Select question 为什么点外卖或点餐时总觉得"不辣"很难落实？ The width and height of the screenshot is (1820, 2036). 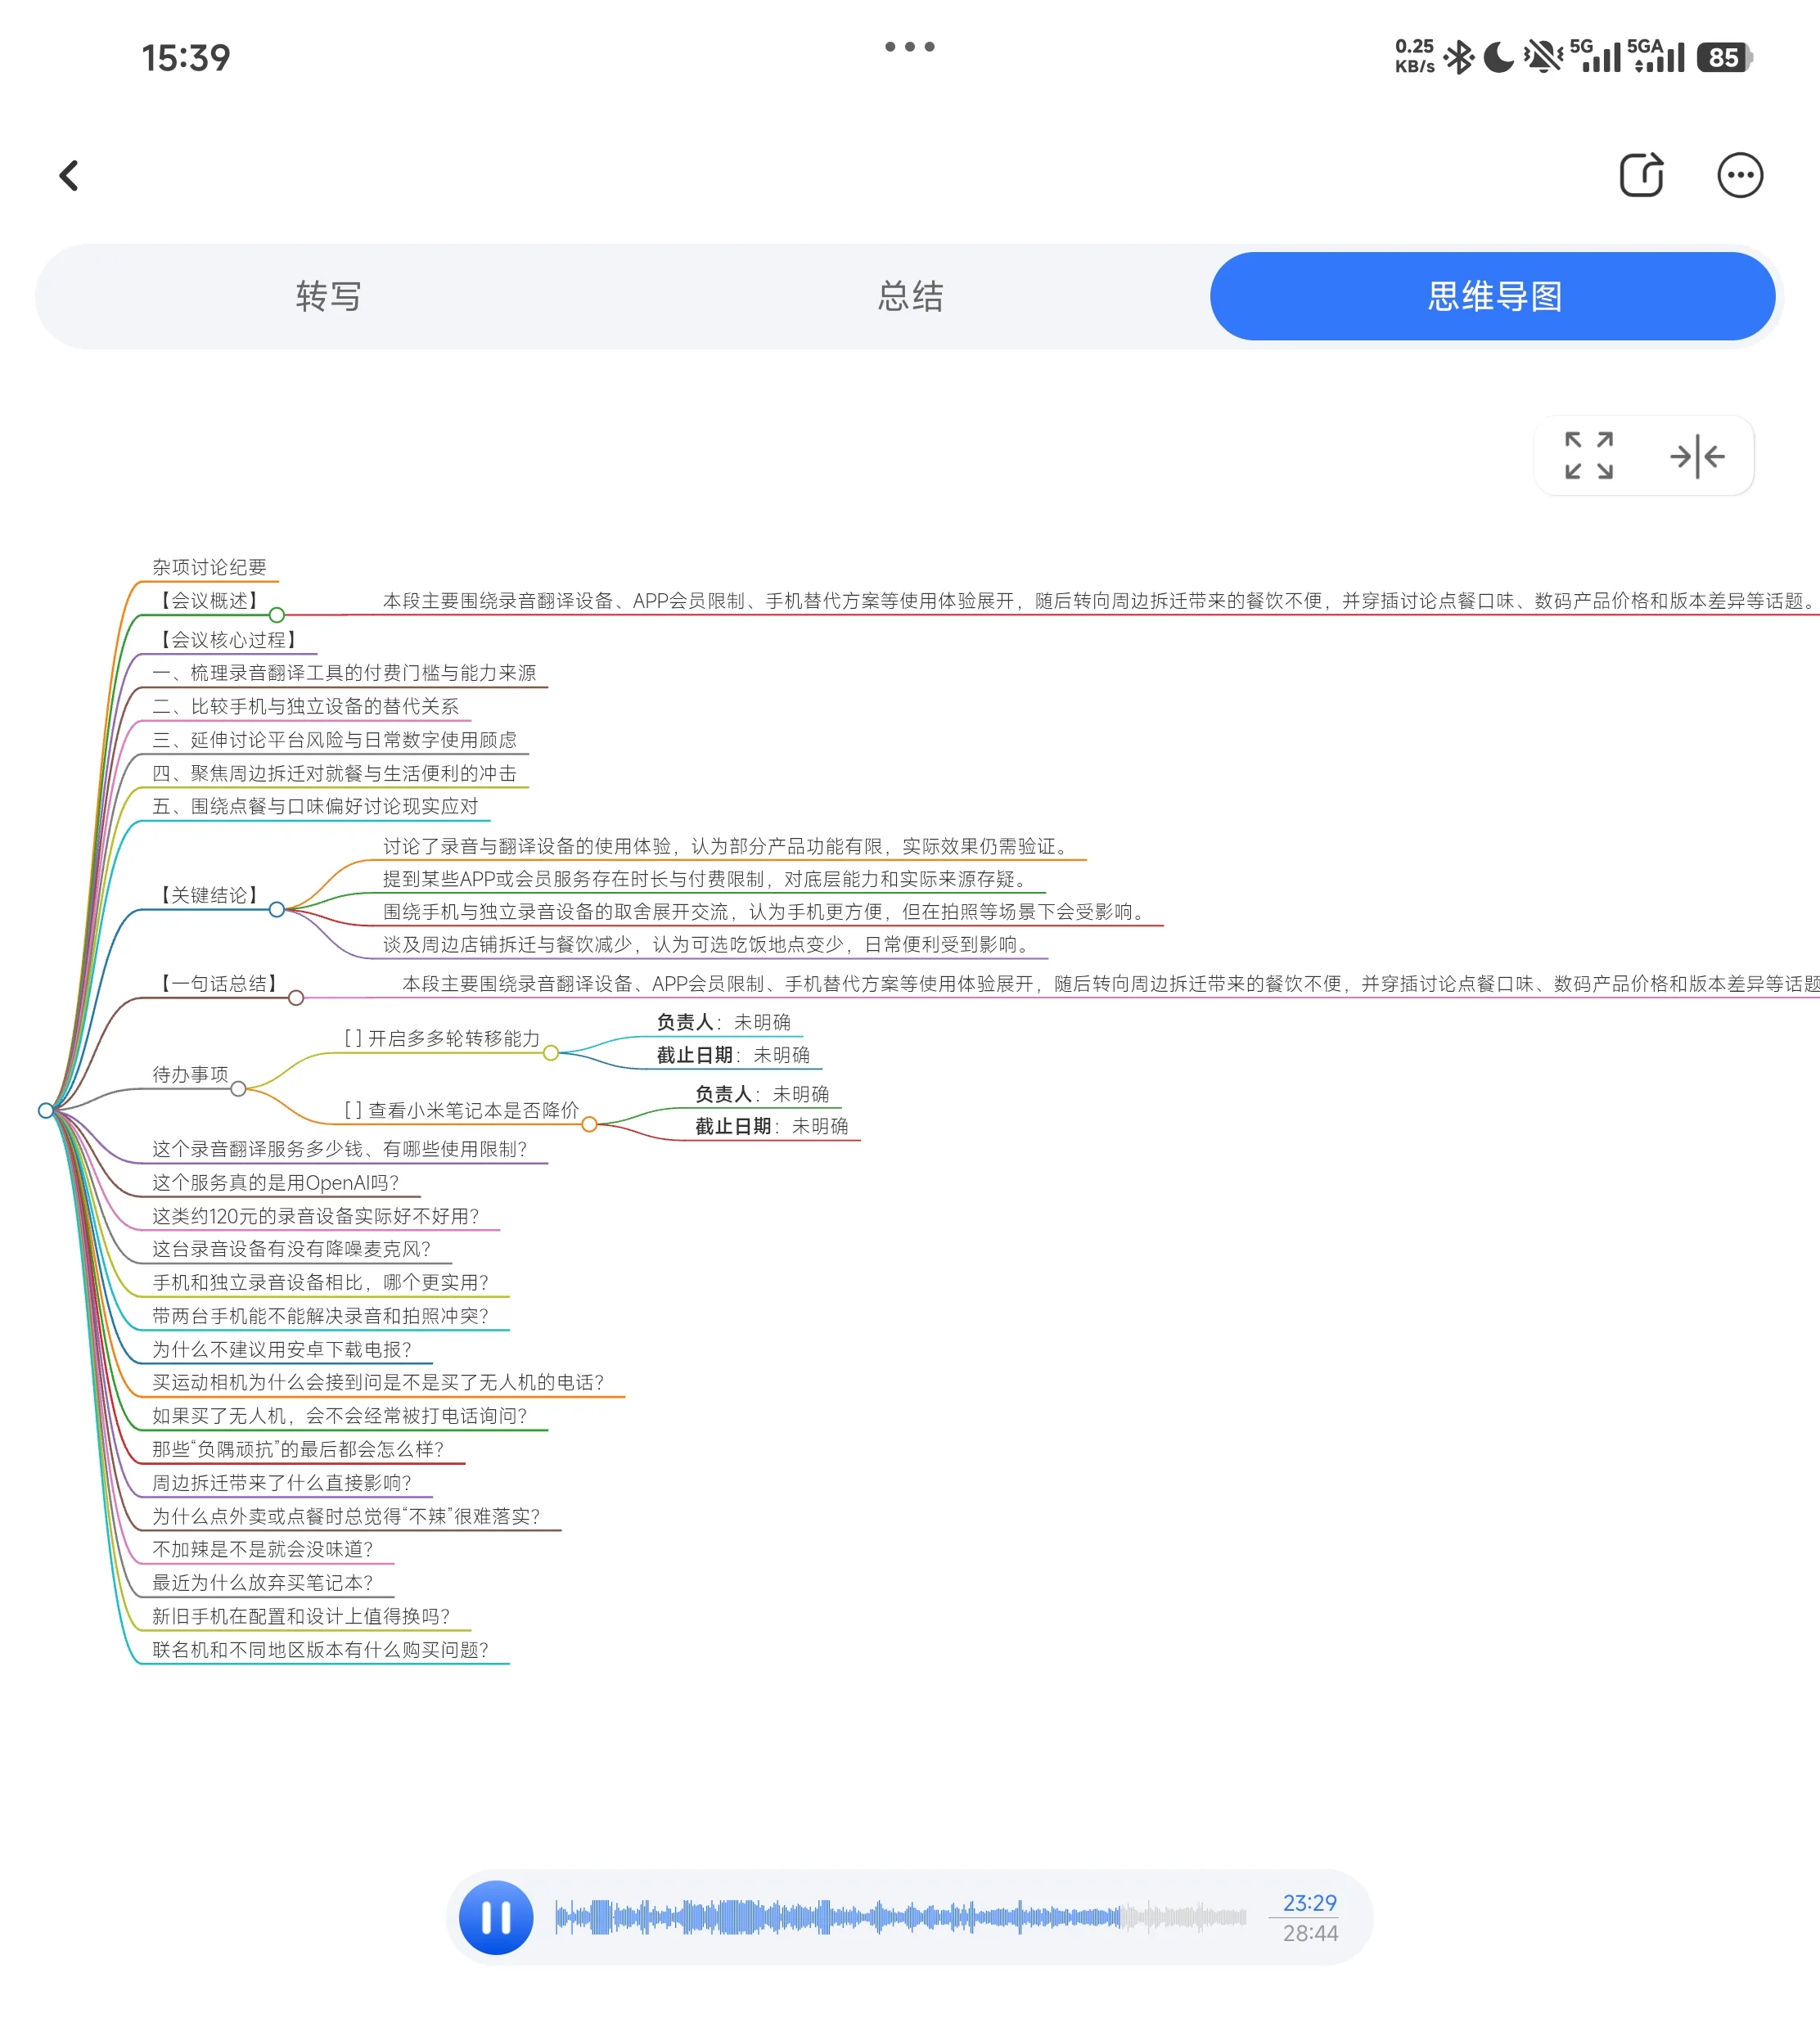point(346,1516)
